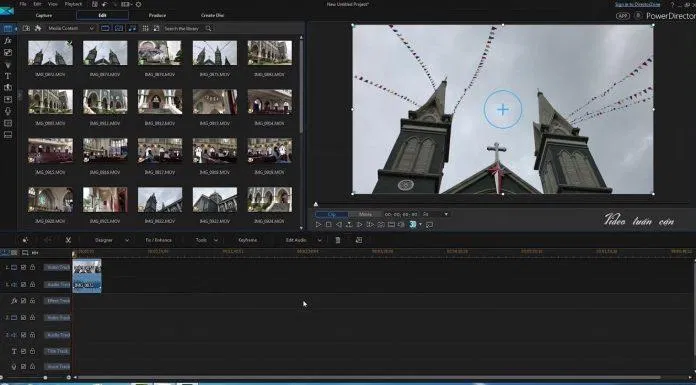The image size is (696, 385).
Task: Open the Transition Room icon
Action: tap(8, 87)
